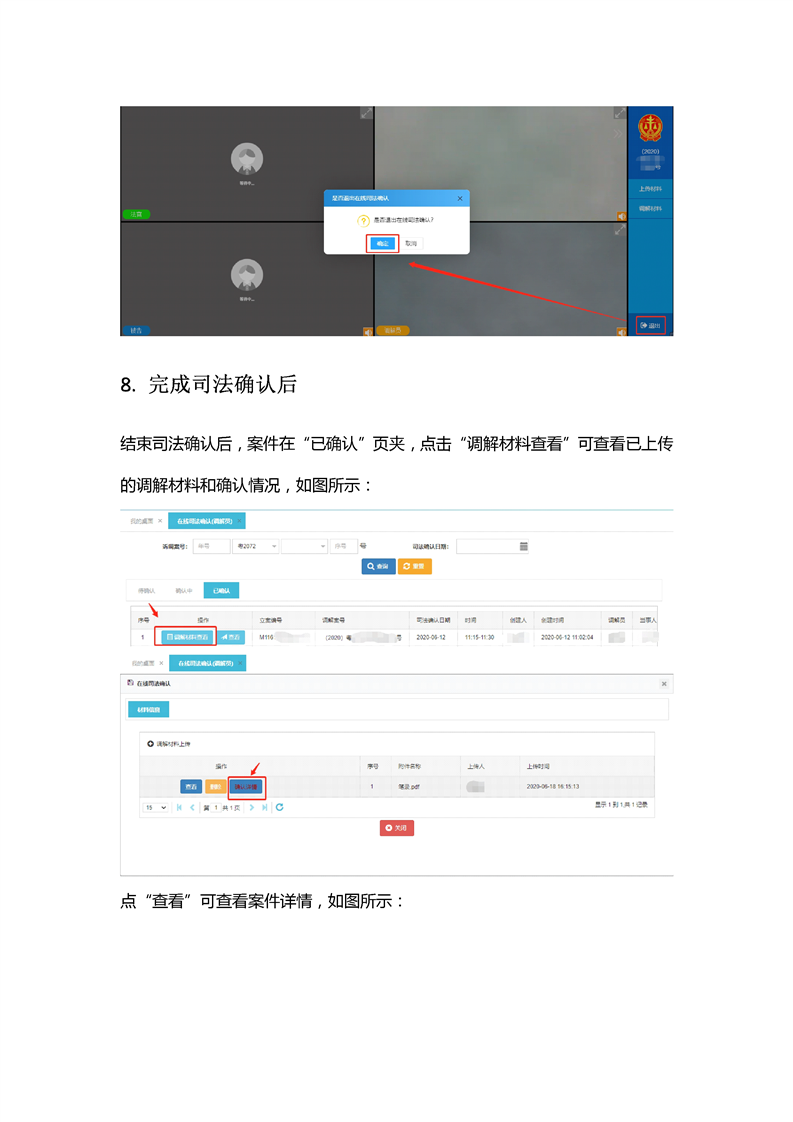Refresh the materials list with reload icon

280,807
